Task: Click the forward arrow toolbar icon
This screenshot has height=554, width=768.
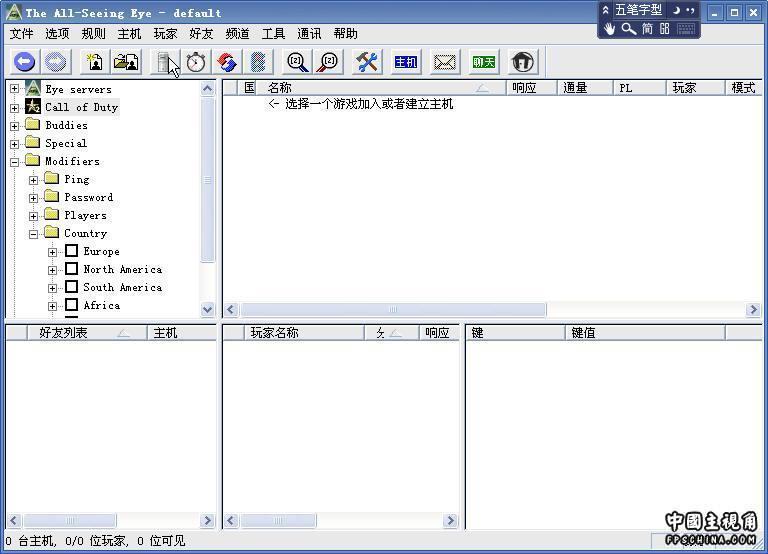Action: (x=55, y=62)
